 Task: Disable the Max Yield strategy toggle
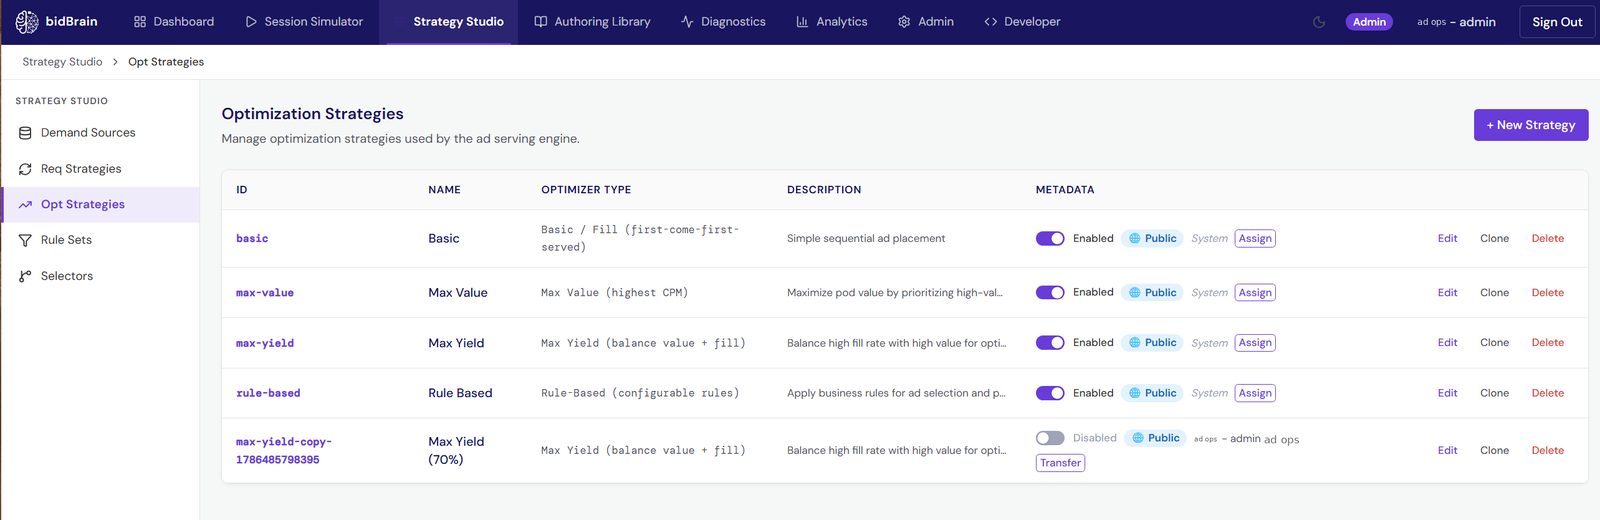[x=1050, y=342]
